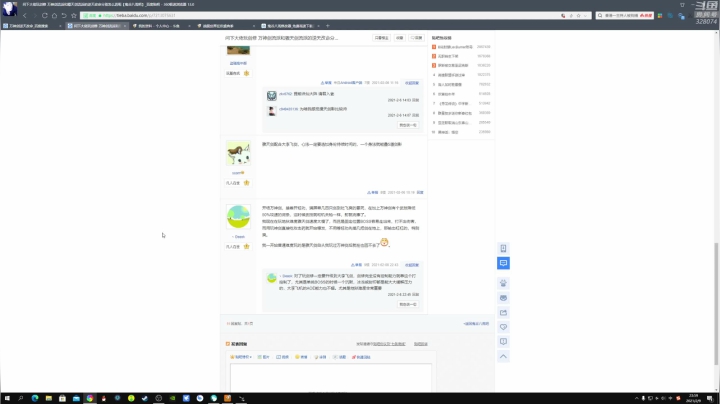Bookmark this page with the star icon
720x404 pixels.
(x=73, y=16)
